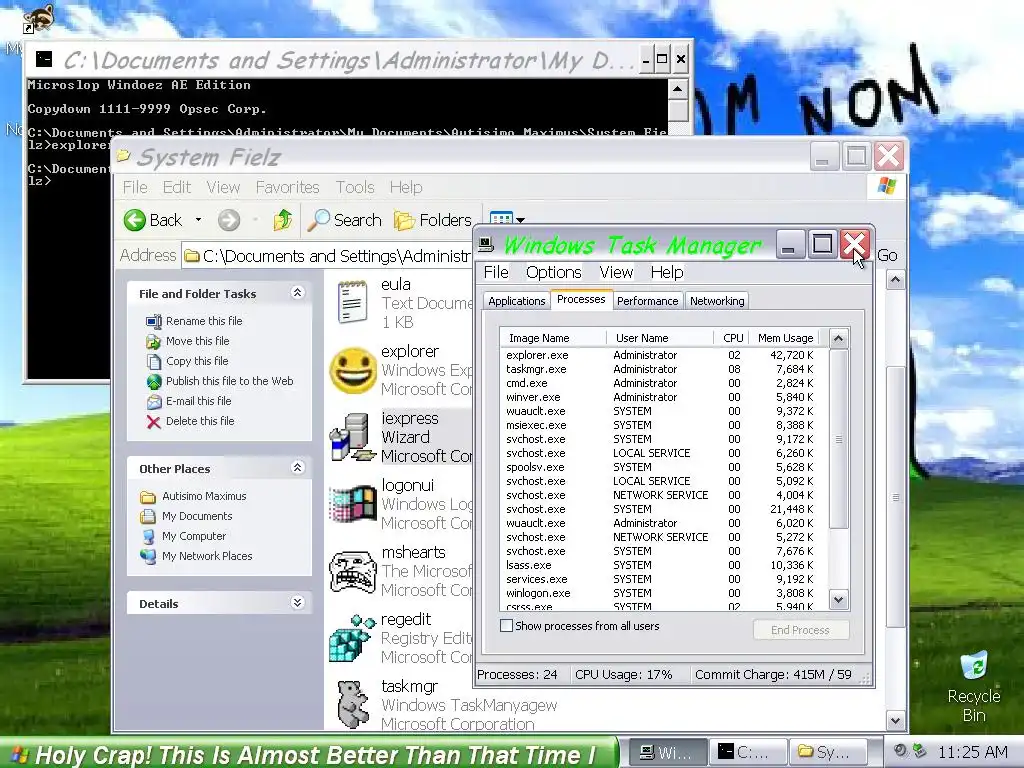This screenshot has height=768, width=1024.
Task: Click the Move this file icon
Action: pos(153,342)
